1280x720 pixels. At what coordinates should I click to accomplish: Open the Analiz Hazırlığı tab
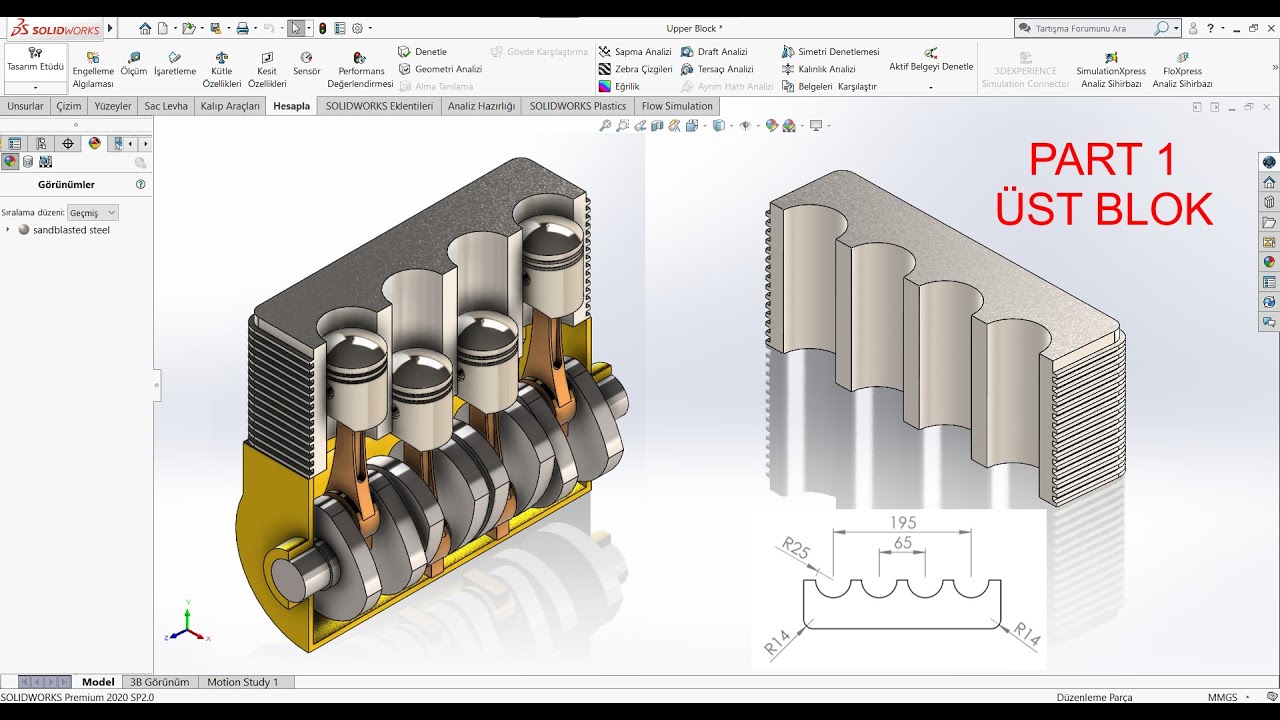(481, 106)
